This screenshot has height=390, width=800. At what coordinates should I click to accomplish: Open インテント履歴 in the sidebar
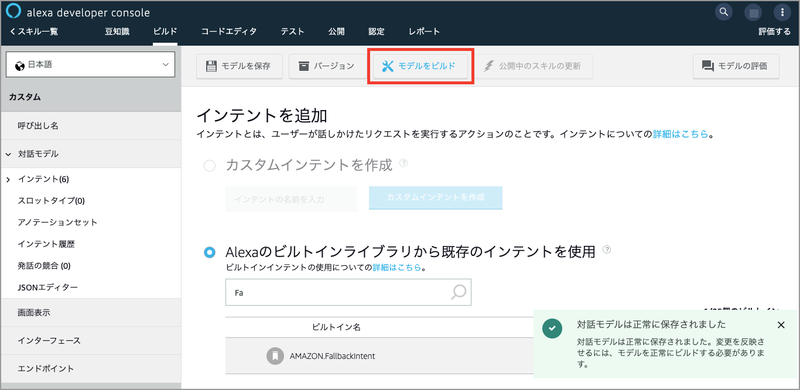point(46,244)
